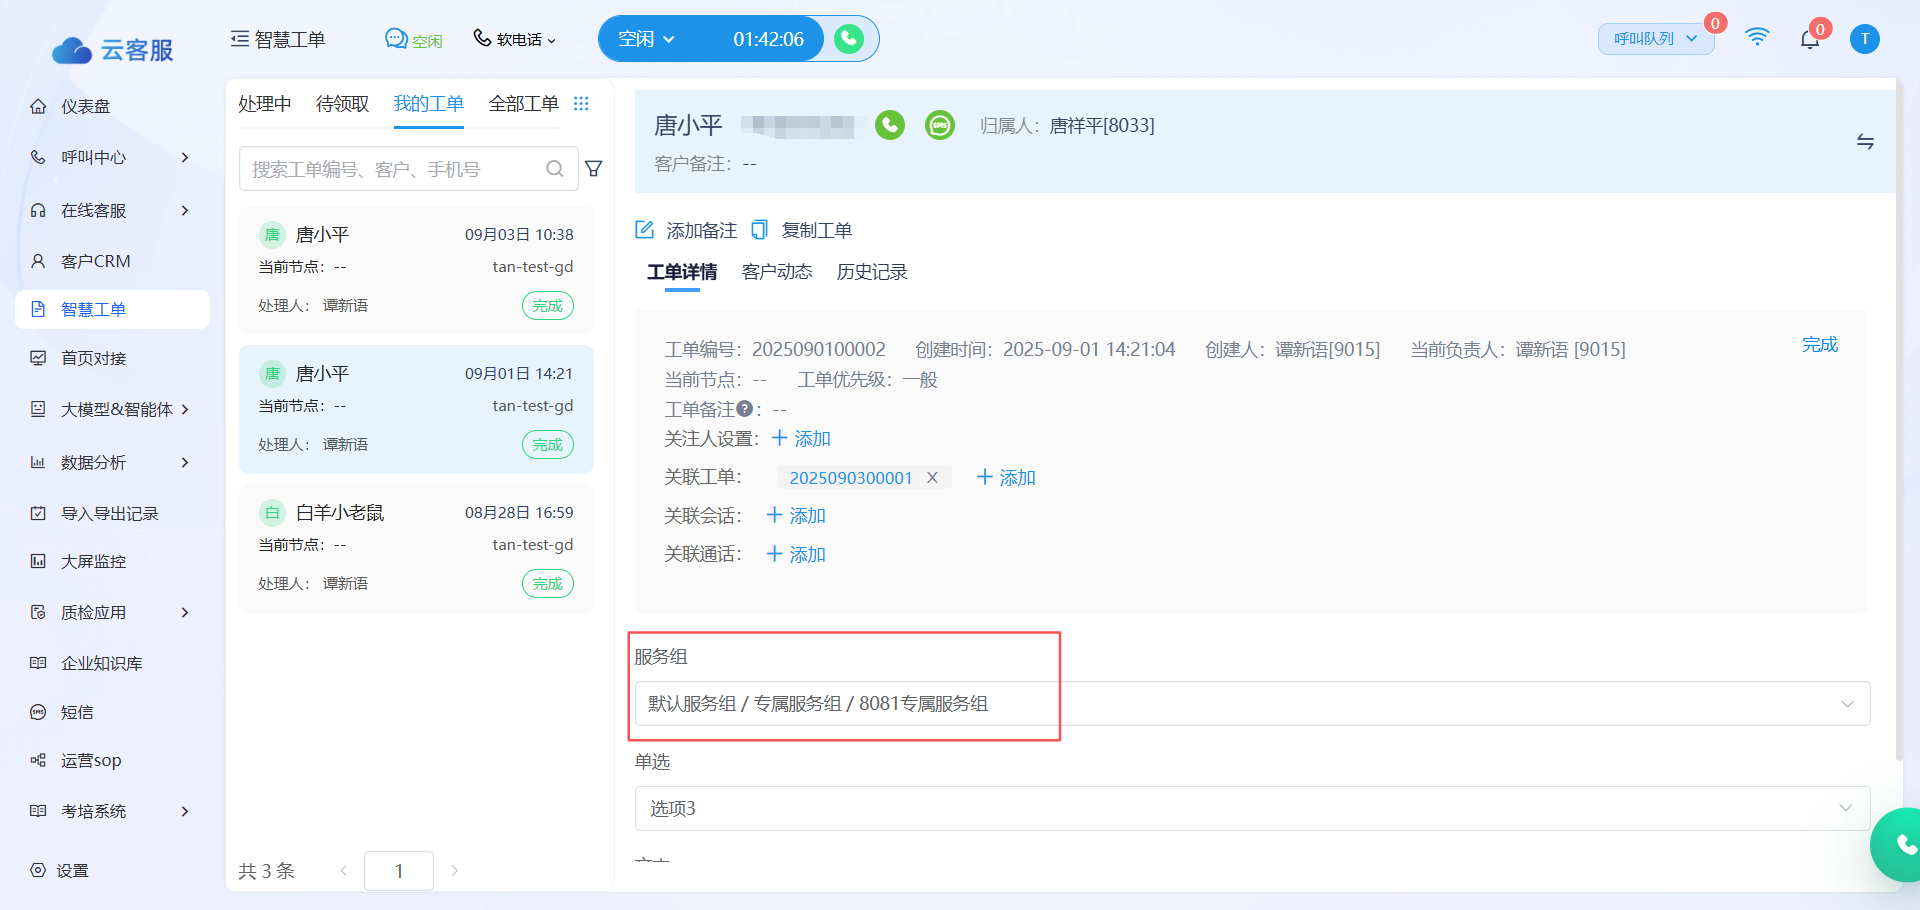
Task: Open the notification bell
Action: (1810, 39)
